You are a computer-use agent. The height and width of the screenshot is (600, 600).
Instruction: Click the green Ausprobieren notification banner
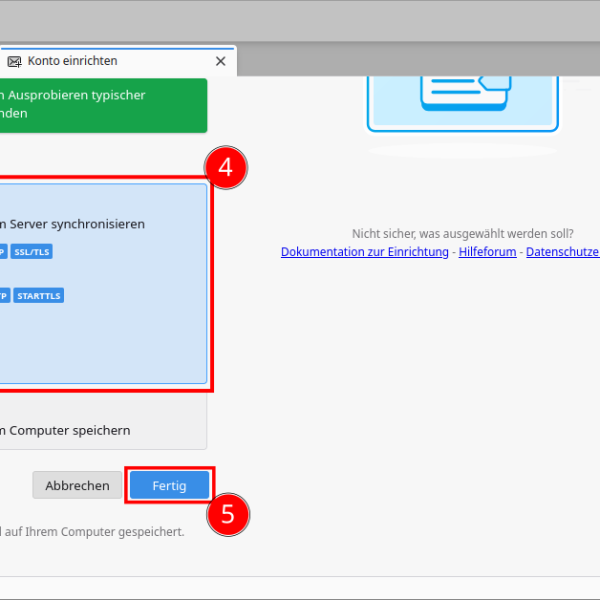[x=100, y=105]
